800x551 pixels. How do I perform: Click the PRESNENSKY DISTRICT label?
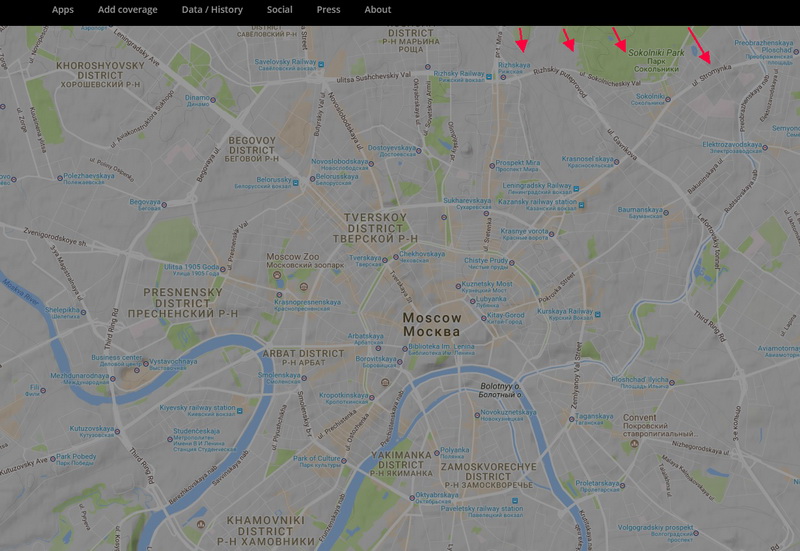(183, 303)
